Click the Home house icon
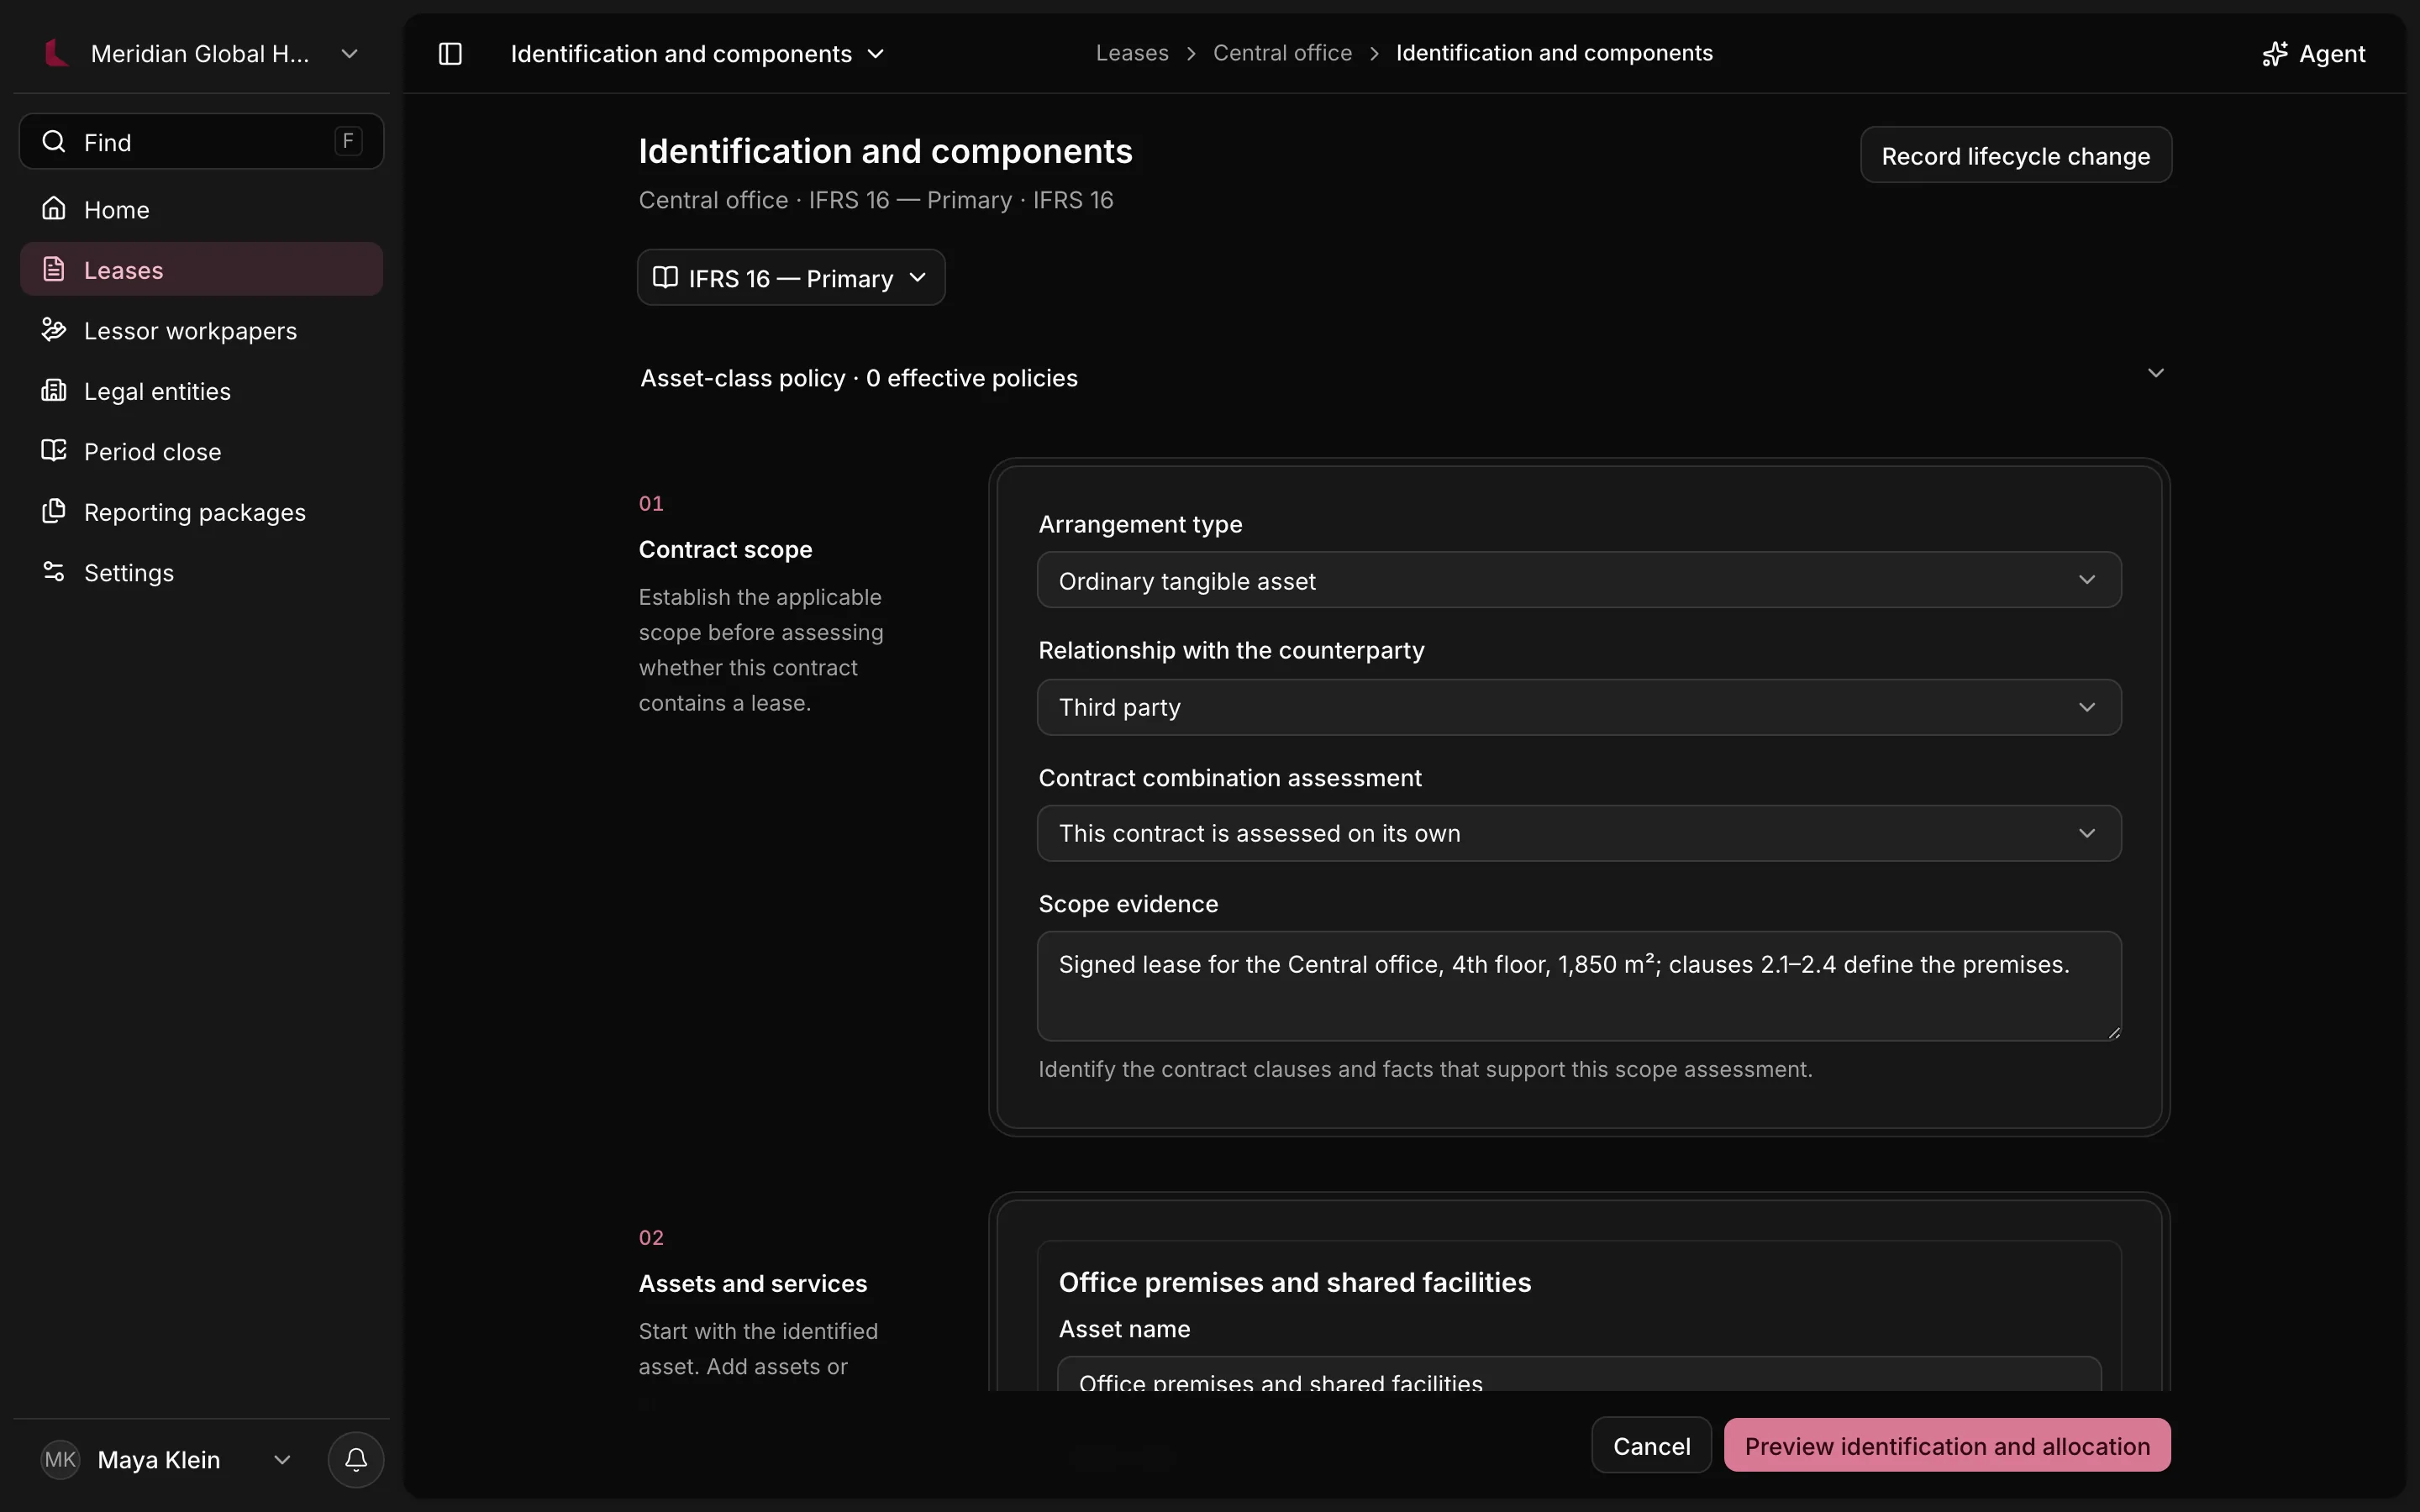Viewport: 2420px width, 1512px height. click(54, 208)
